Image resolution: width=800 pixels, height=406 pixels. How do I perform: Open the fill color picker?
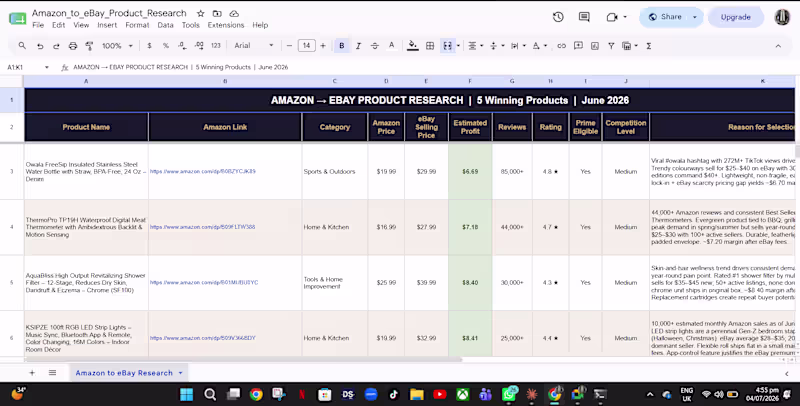[x=413, y=46]
